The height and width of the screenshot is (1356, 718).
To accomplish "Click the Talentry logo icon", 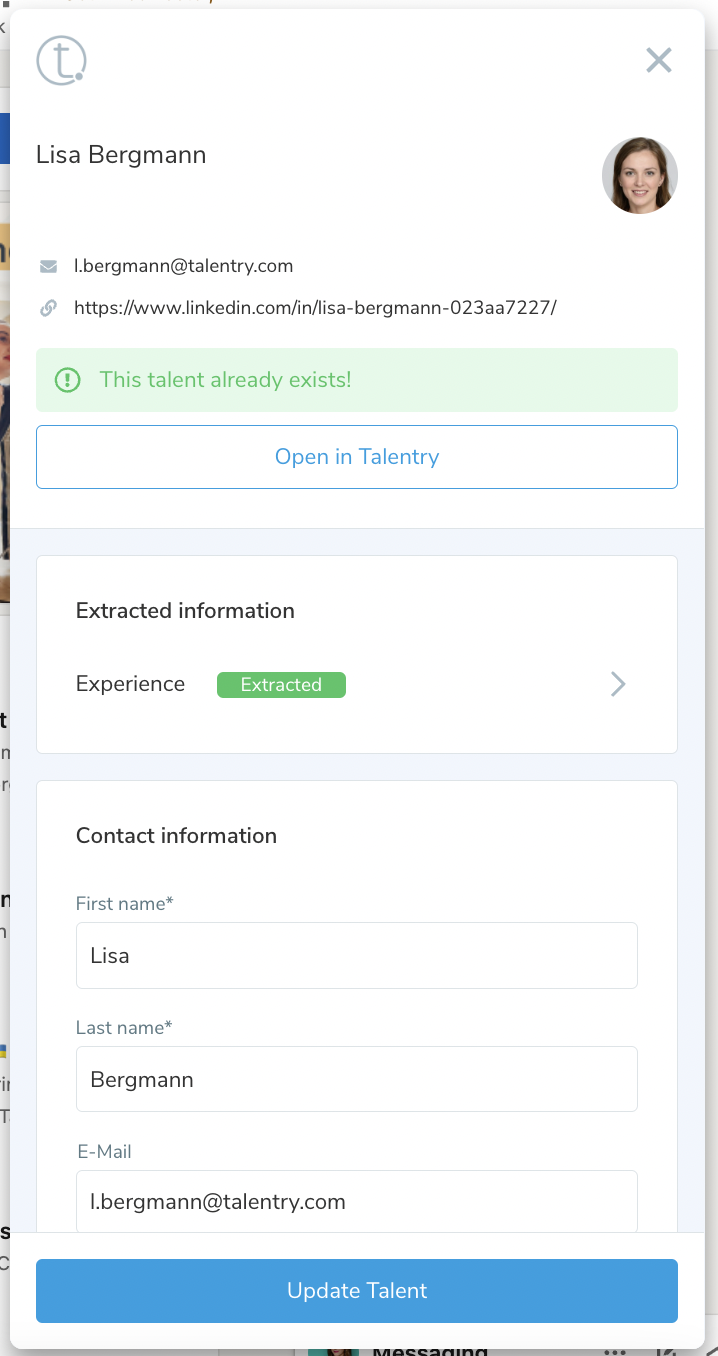I will pyautogui.click(x=61, y=61).
